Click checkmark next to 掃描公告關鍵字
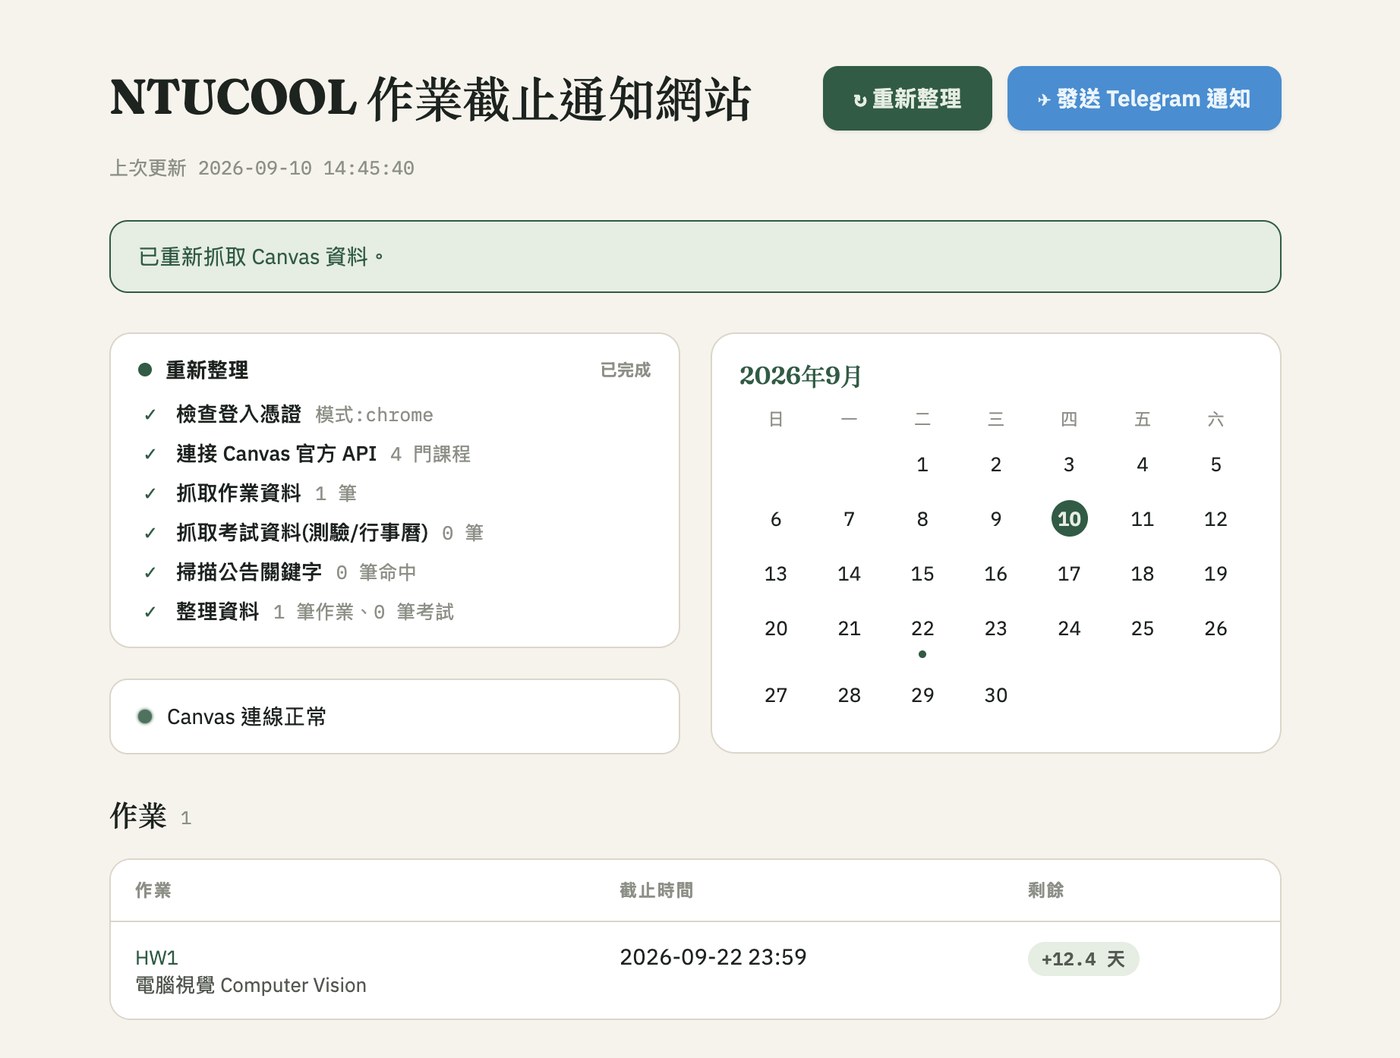This screenshot has width=1400, height=1058. 150,572
